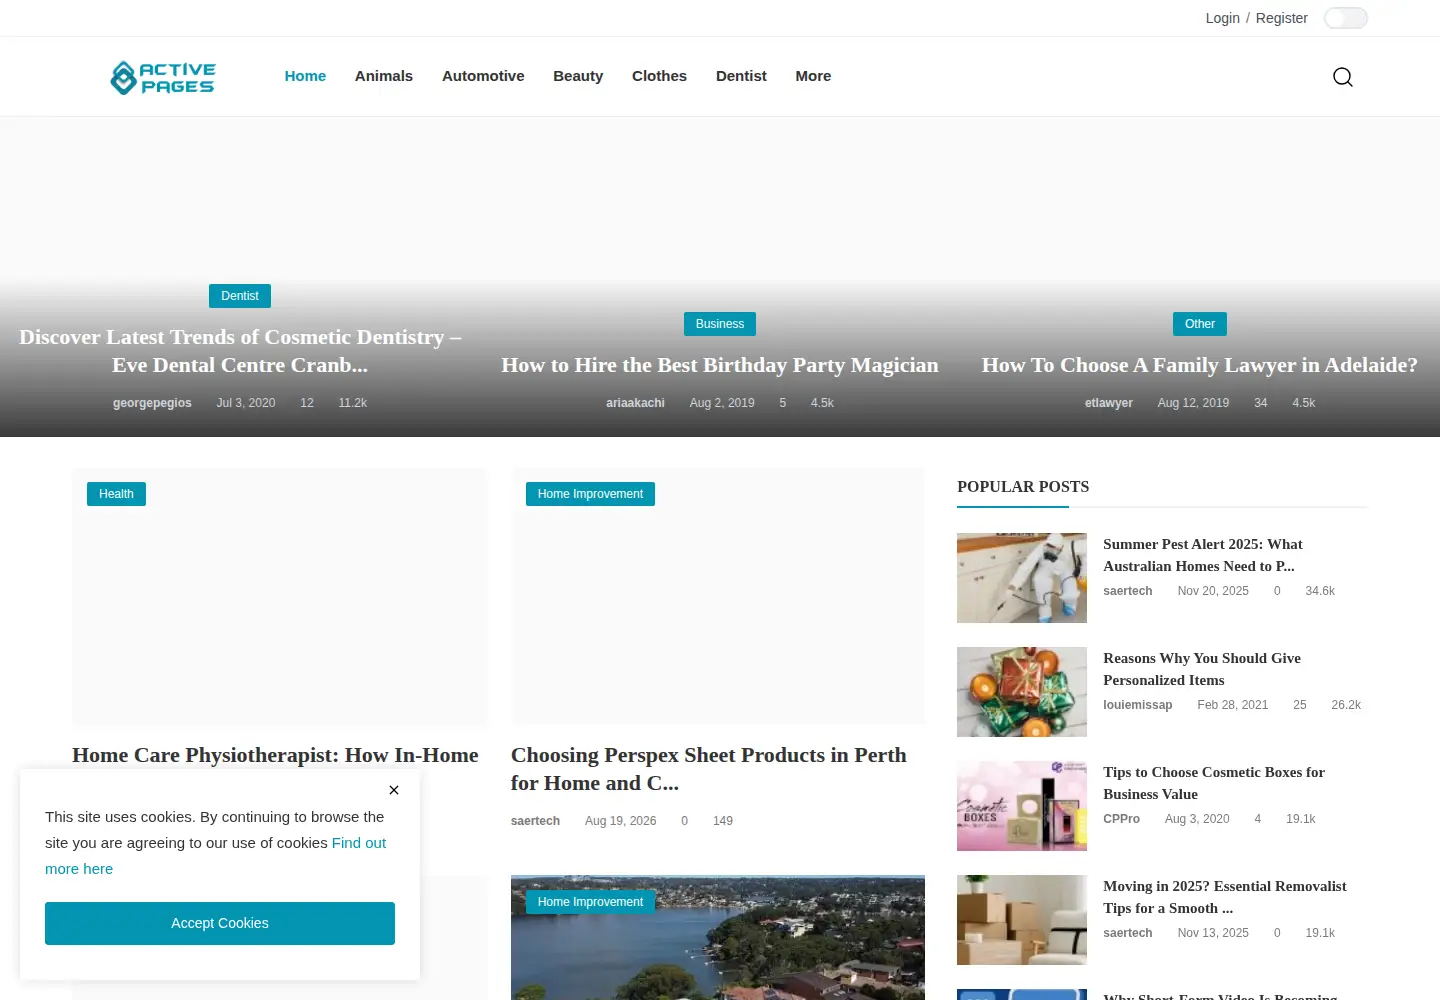Open the Personalized Items gift thumbnail

click(x=1022, y=692)
